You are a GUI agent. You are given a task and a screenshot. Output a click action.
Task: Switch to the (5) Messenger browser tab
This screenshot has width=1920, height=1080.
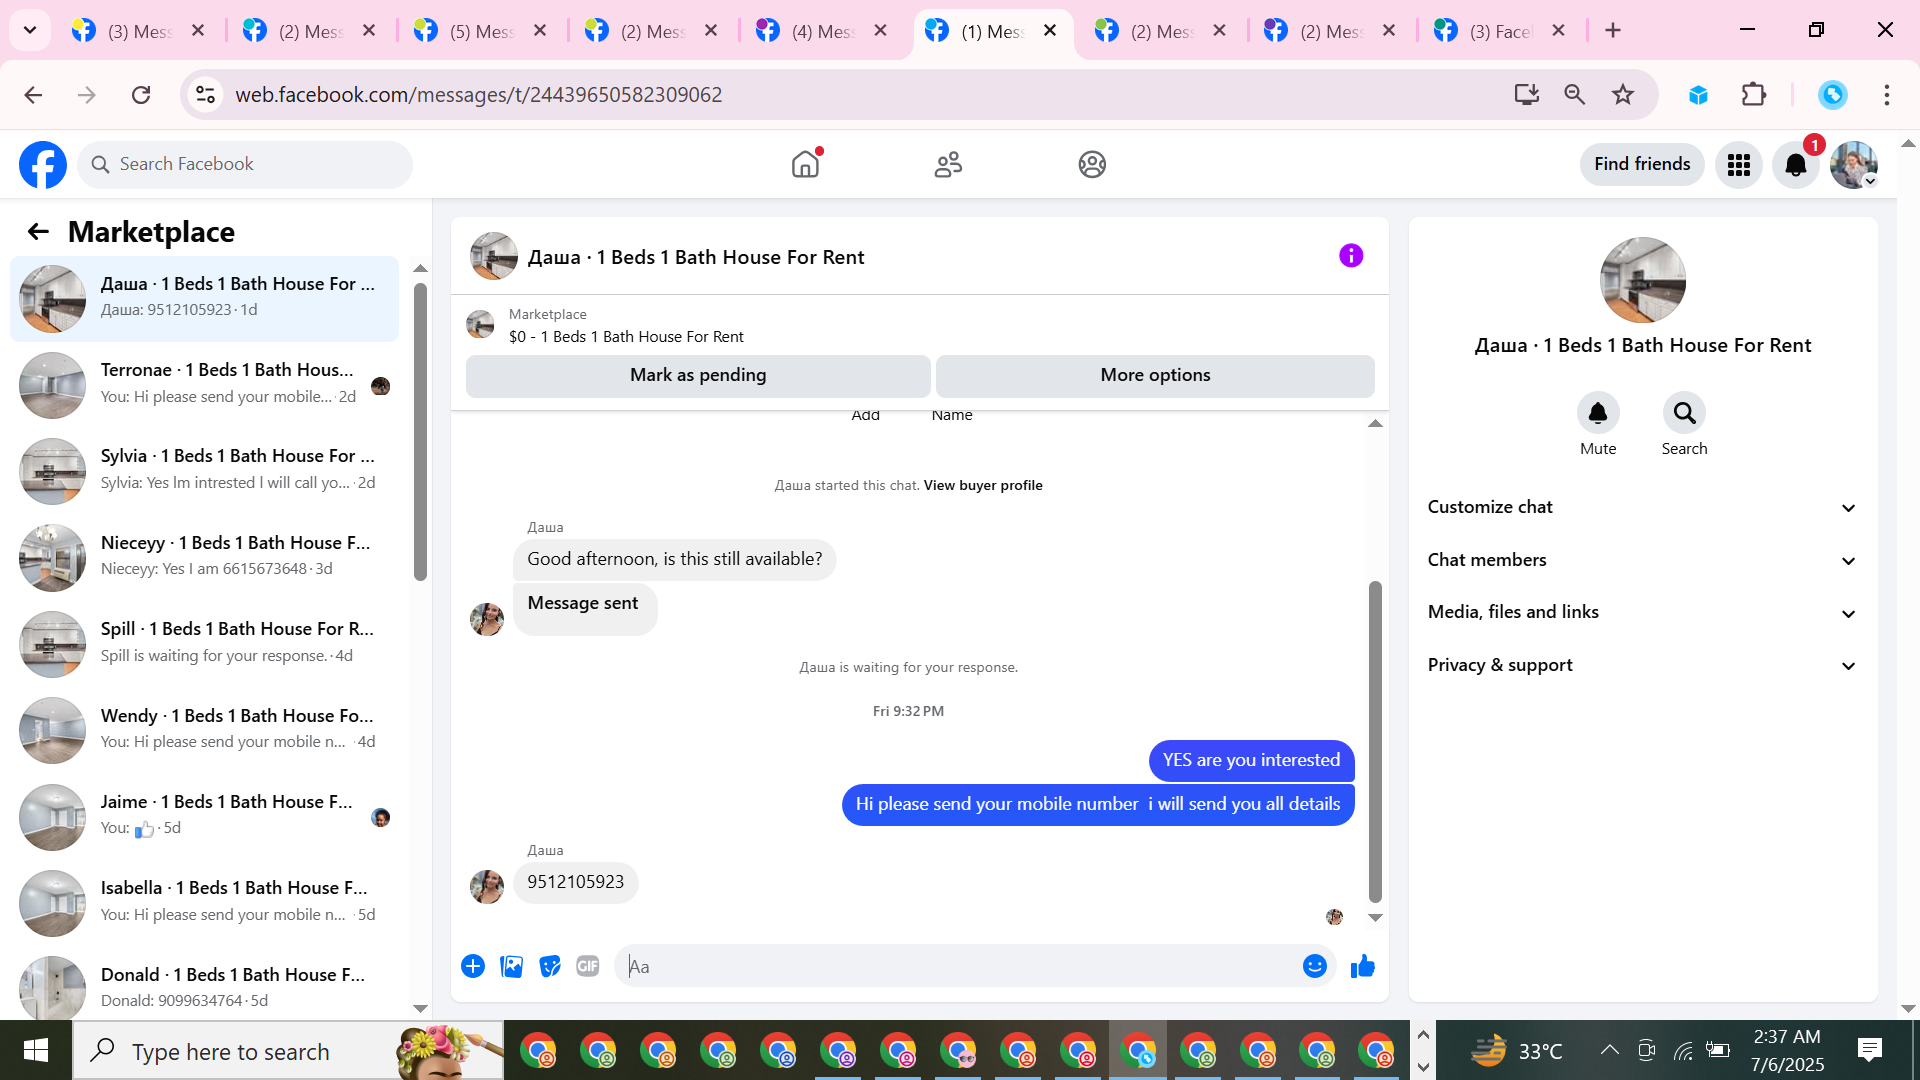(480, 31)
